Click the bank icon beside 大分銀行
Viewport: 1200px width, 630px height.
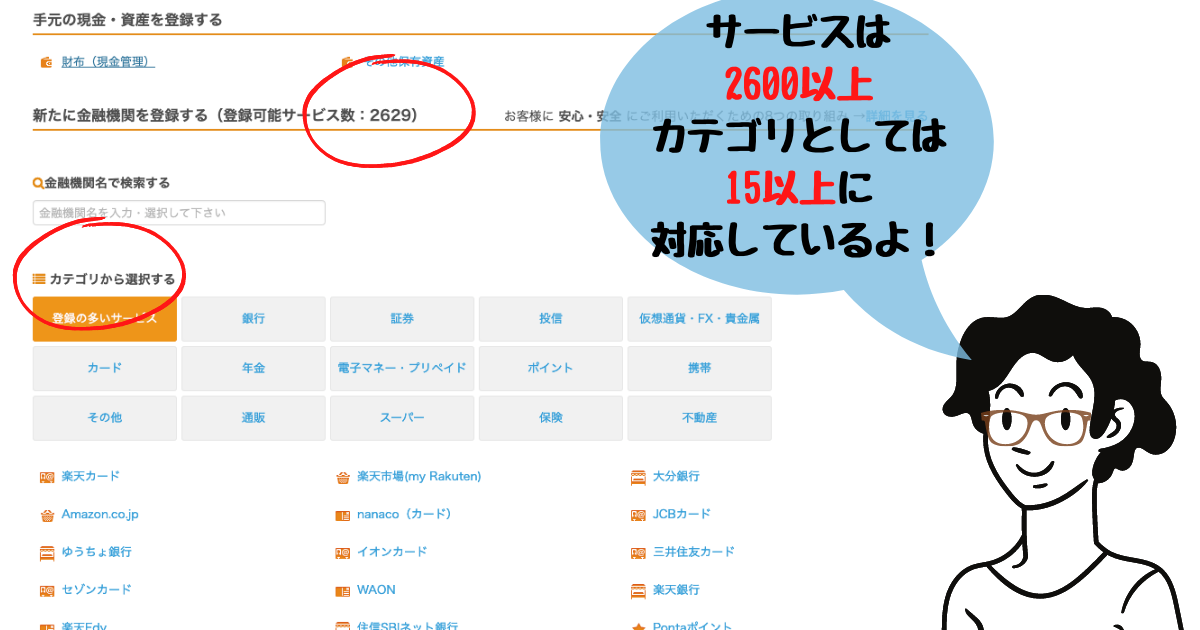[637, 476]
